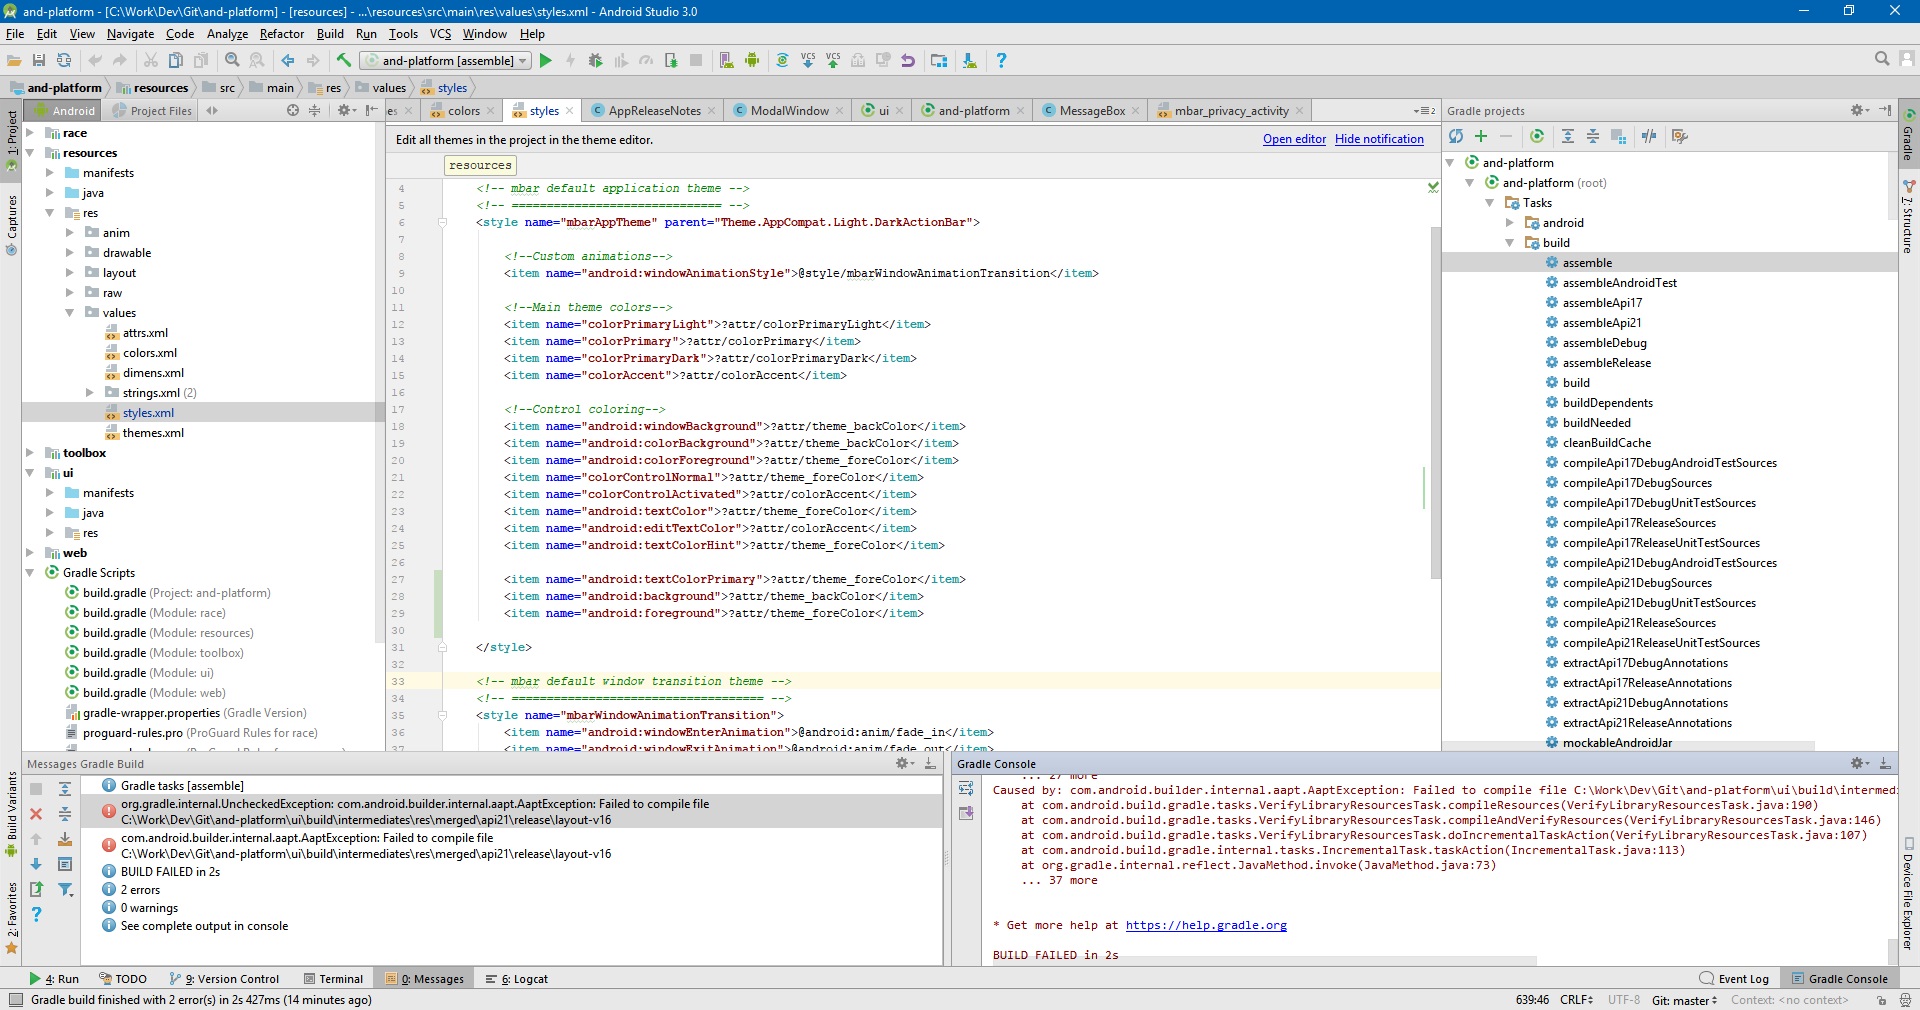
Task: Switch to the MessageBox editor tab
Action: 1091,111
